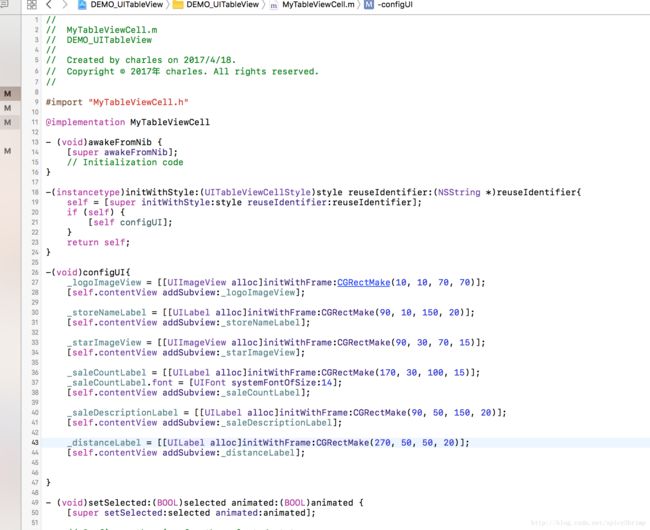Click "if (self) {" on line 20
Viewport: 650px width, 530px height.
[x=96, y=212]
